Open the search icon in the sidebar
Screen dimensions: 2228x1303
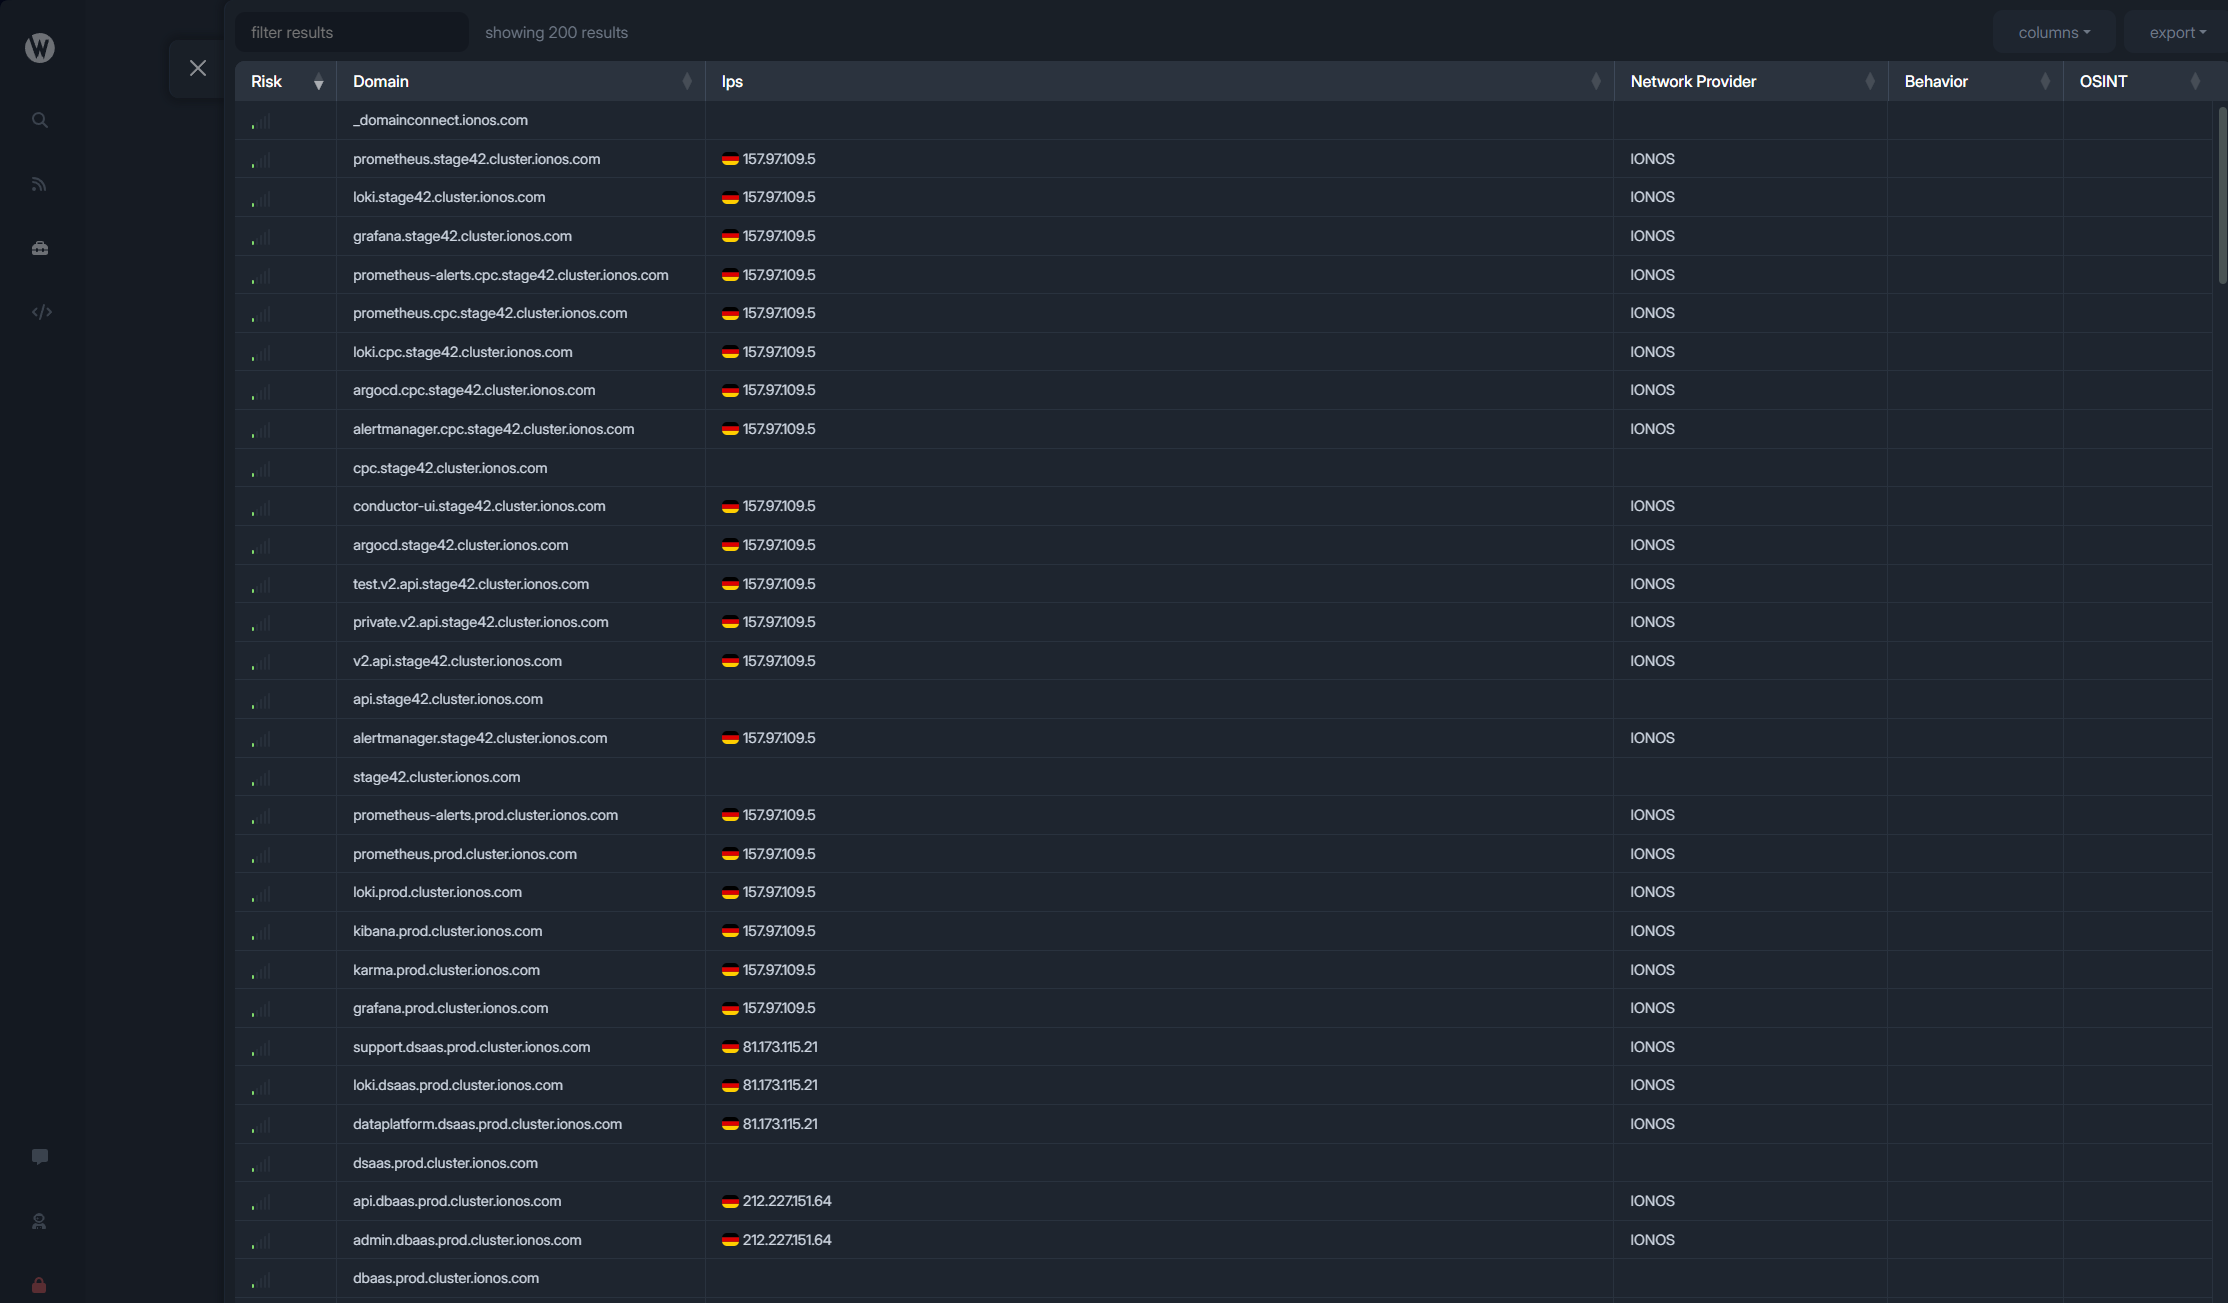(40, 120)
